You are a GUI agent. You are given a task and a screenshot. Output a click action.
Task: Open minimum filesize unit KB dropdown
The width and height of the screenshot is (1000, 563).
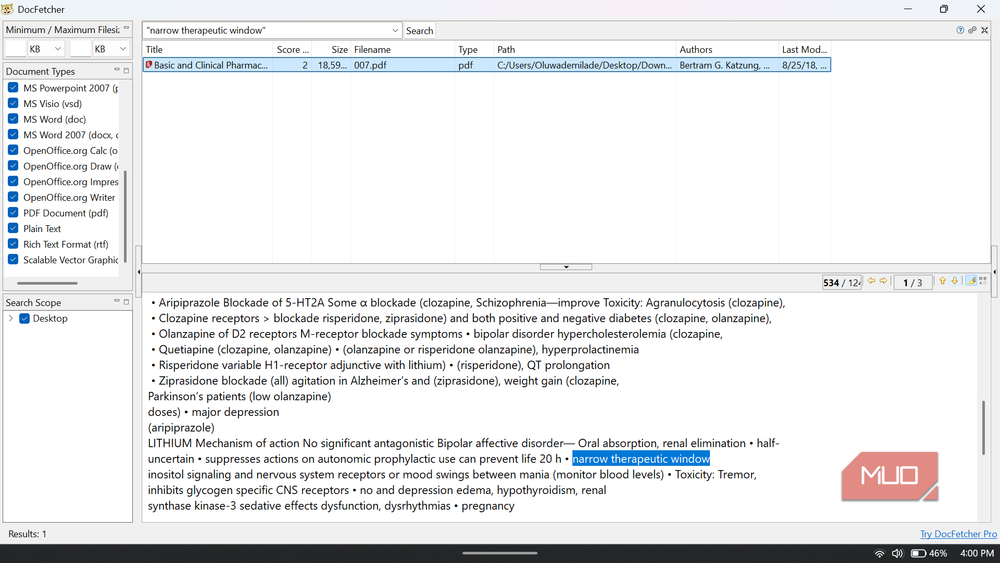pos(45,48)
